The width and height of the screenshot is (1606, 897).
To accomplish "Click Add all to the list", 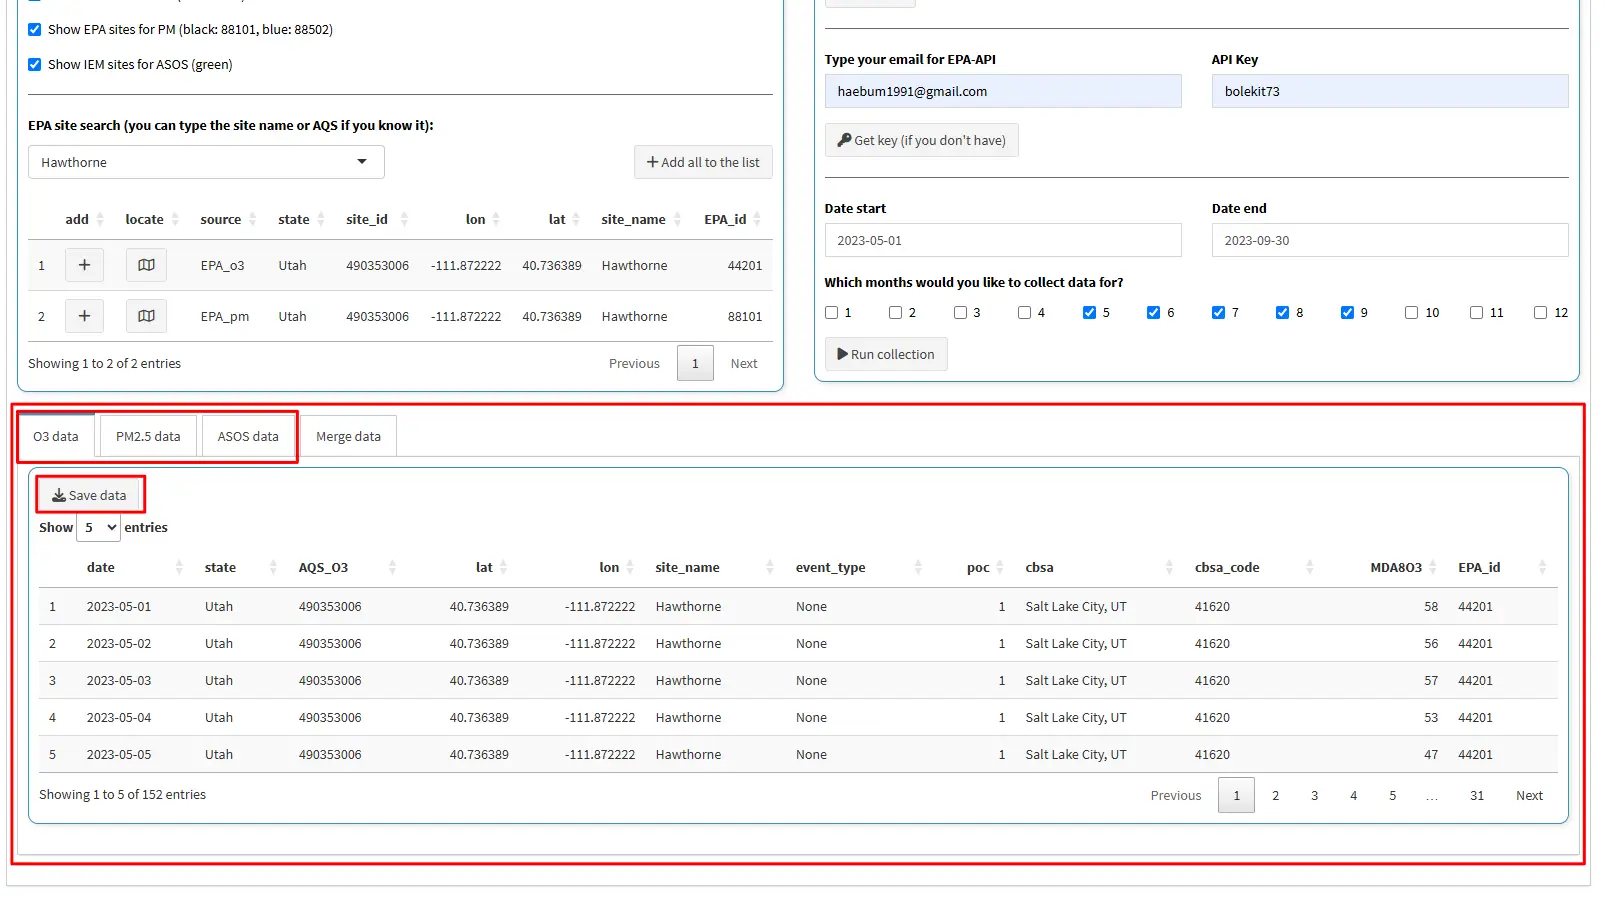I will coord(702,162).
